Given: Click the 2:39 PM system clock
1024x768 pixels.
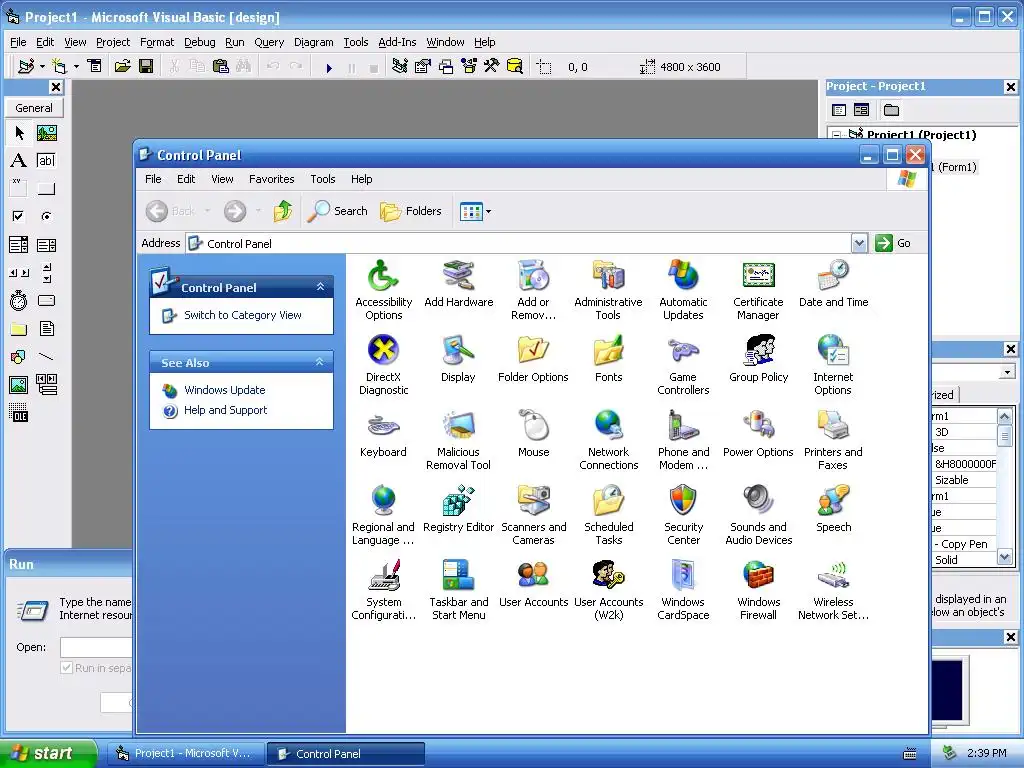Looking at the screenshot, I should (987, 753).
